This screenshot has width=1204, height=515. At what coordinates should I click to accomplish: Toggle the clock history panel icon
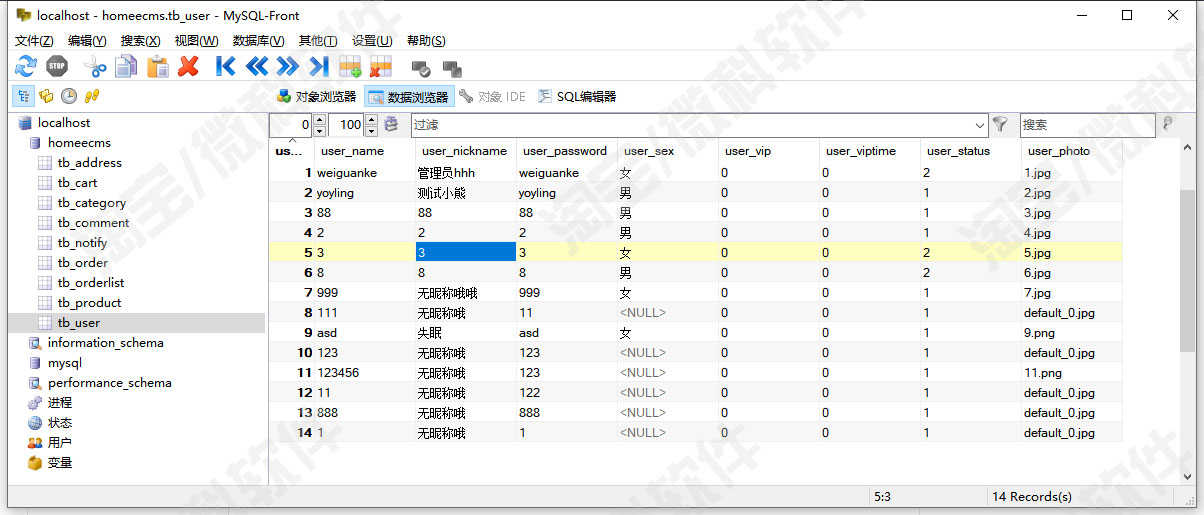(x=69, y=96)
